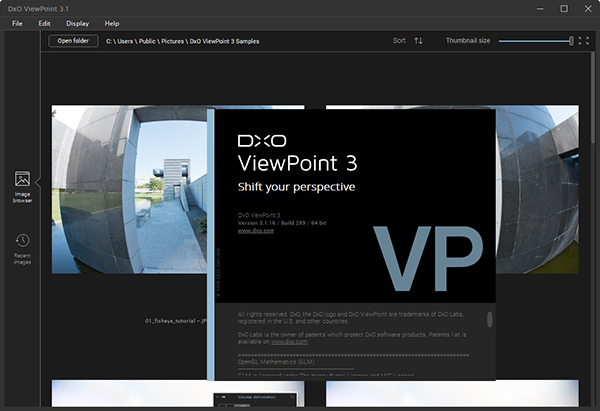Click the Open folder button
This screenshot has height=411, width=600.
[73, 41]
